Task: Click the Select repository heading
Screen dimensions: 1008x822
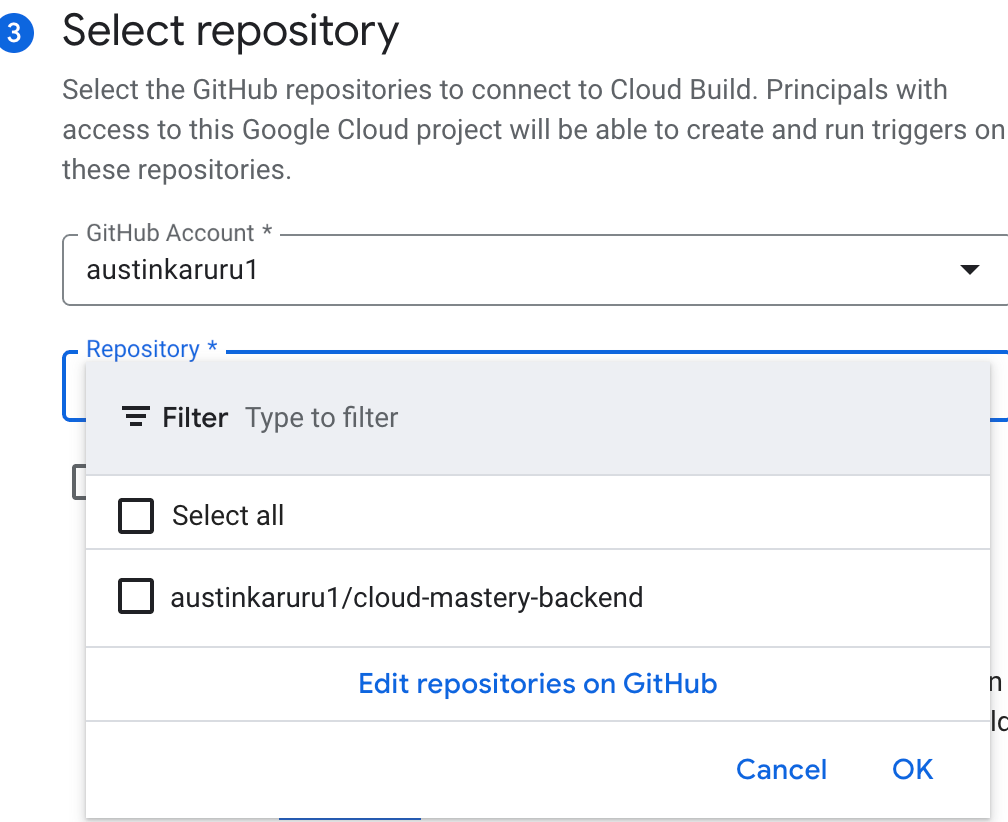Action: [x=229, y=32]
